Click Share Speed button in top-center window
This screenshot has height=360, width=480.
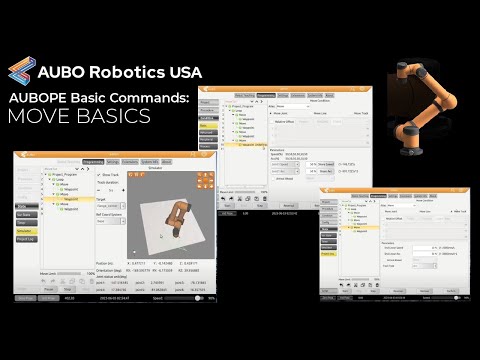coord(326,164)
